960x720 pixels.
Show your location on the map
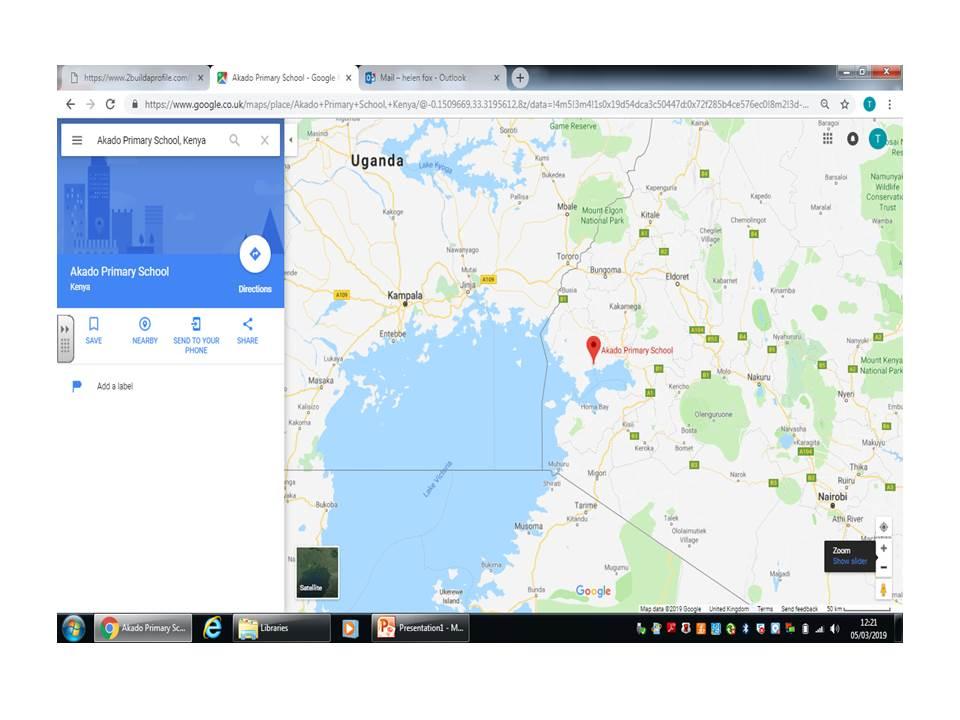(883, 527)
